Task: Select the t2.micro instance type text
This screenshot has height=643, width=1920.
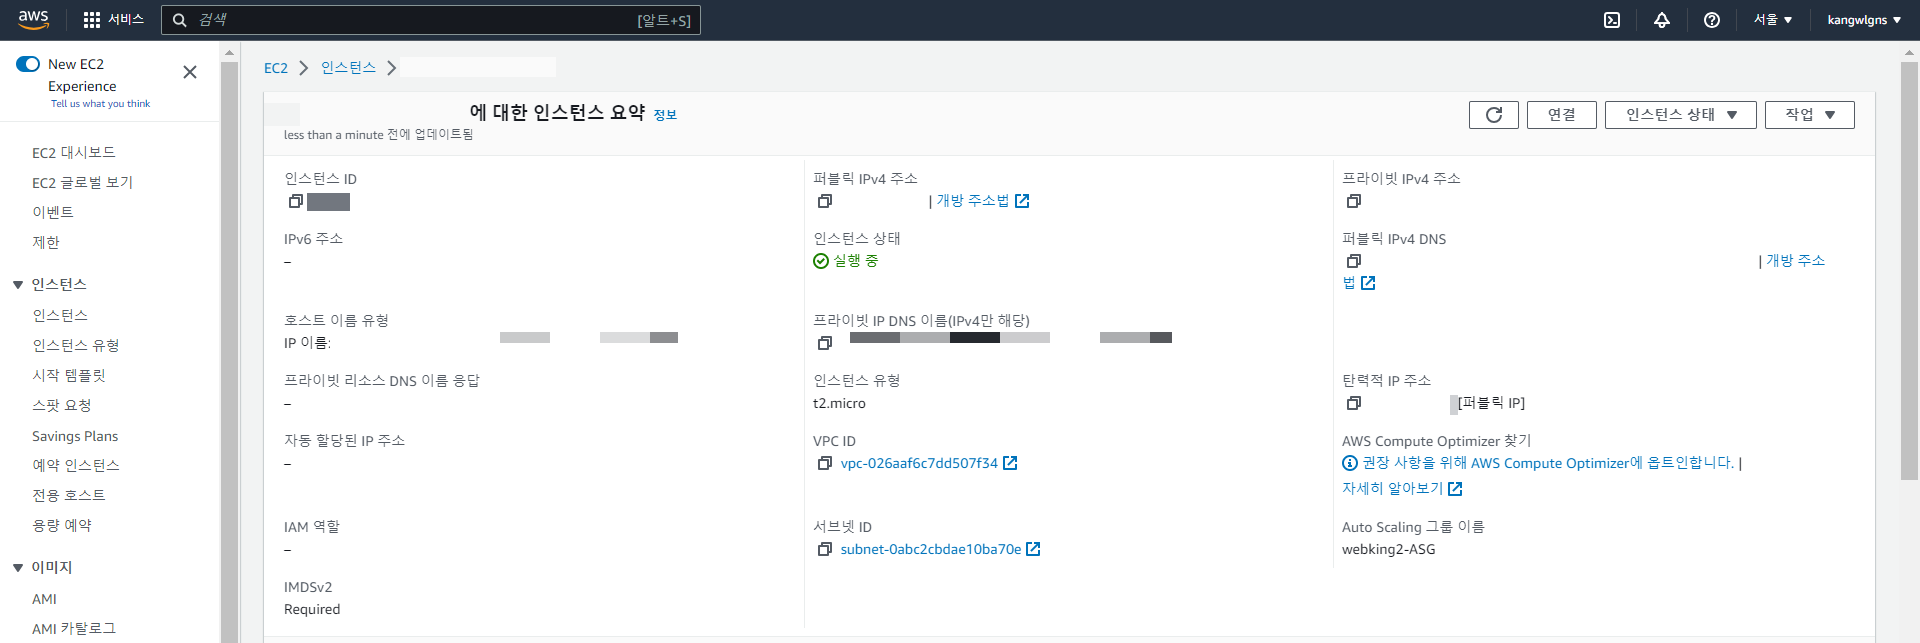Action: click(x=839, y=403)
